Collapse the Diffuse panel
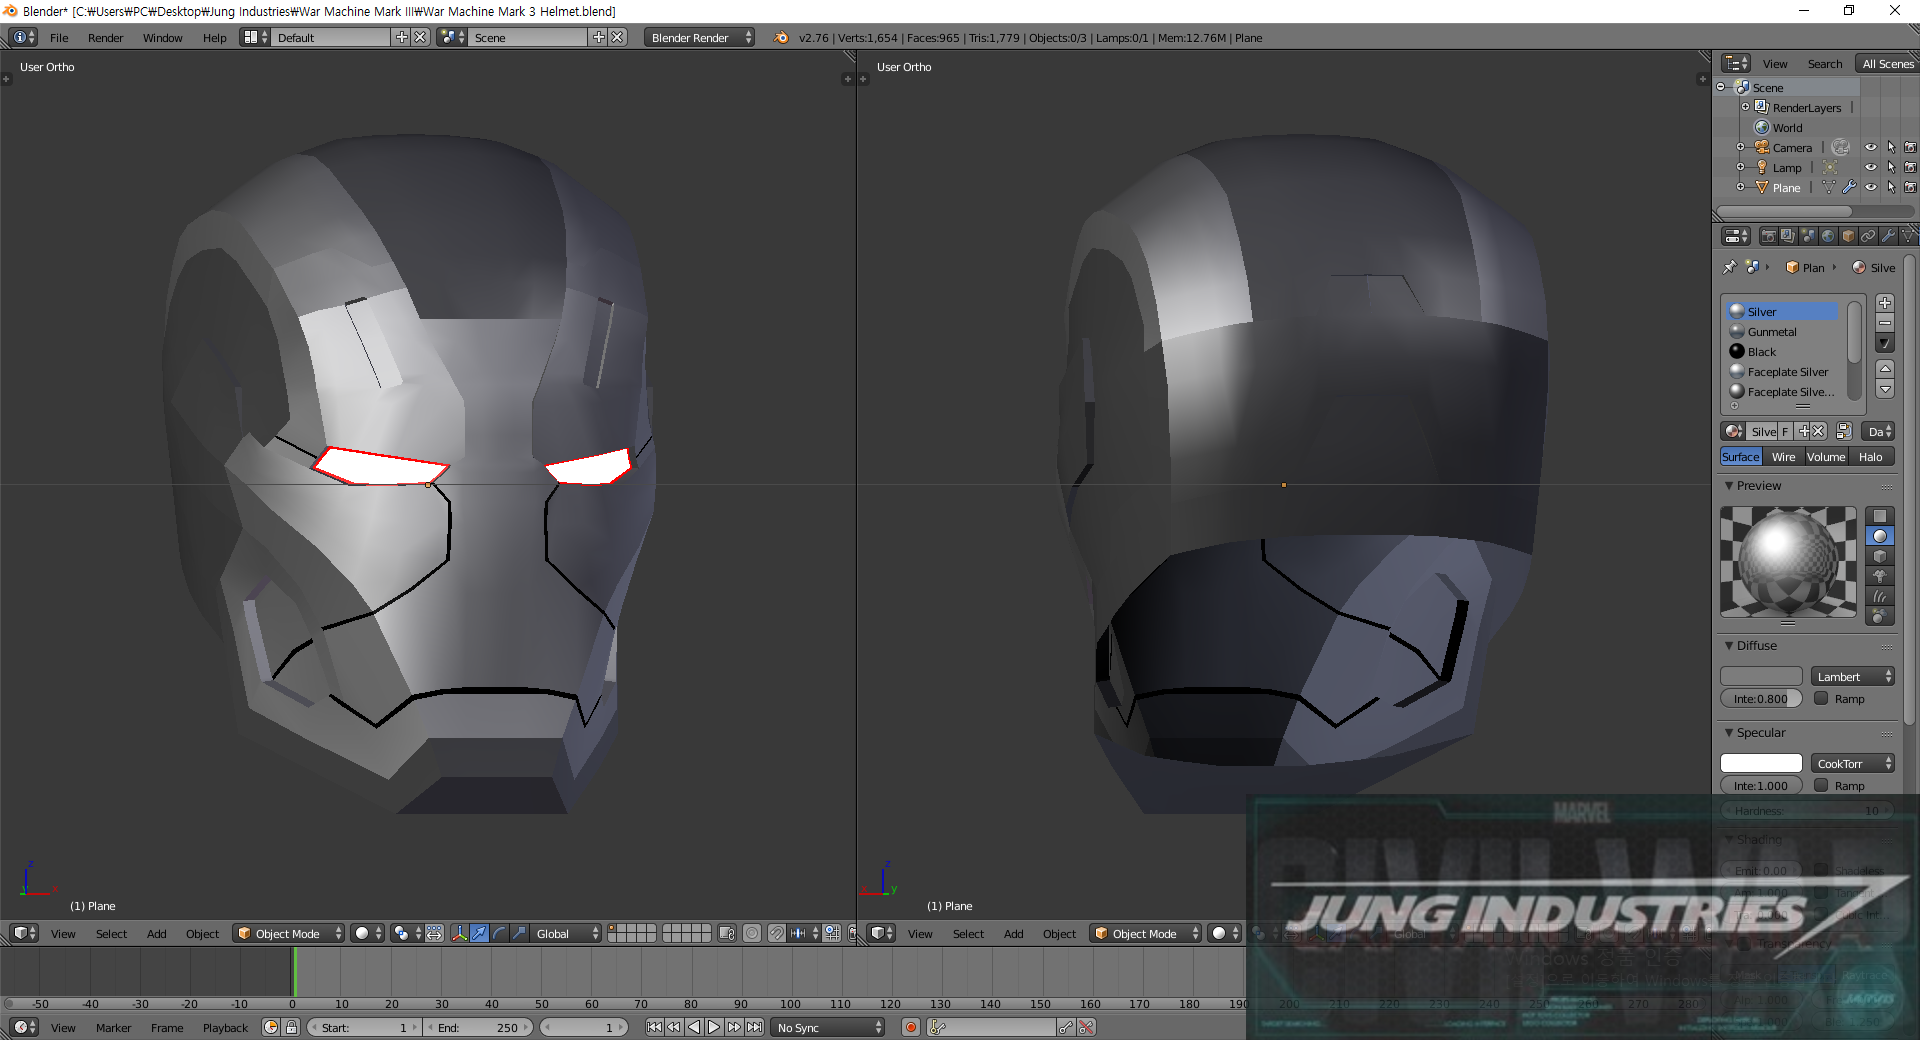Image resolution: width=1920 pixels, height=1040 pixels. coord(1729,645)
